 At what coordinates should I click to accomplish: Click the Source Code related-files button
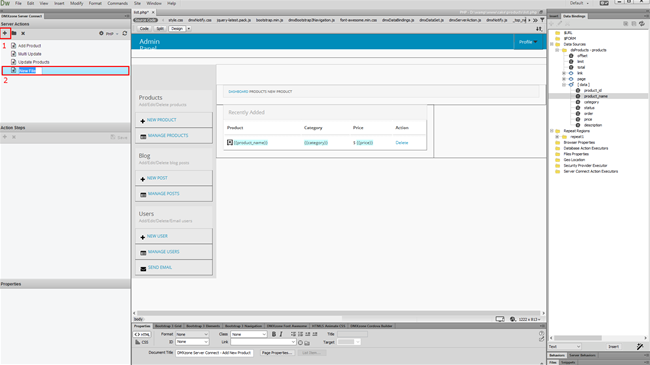(x=146, y=20)
